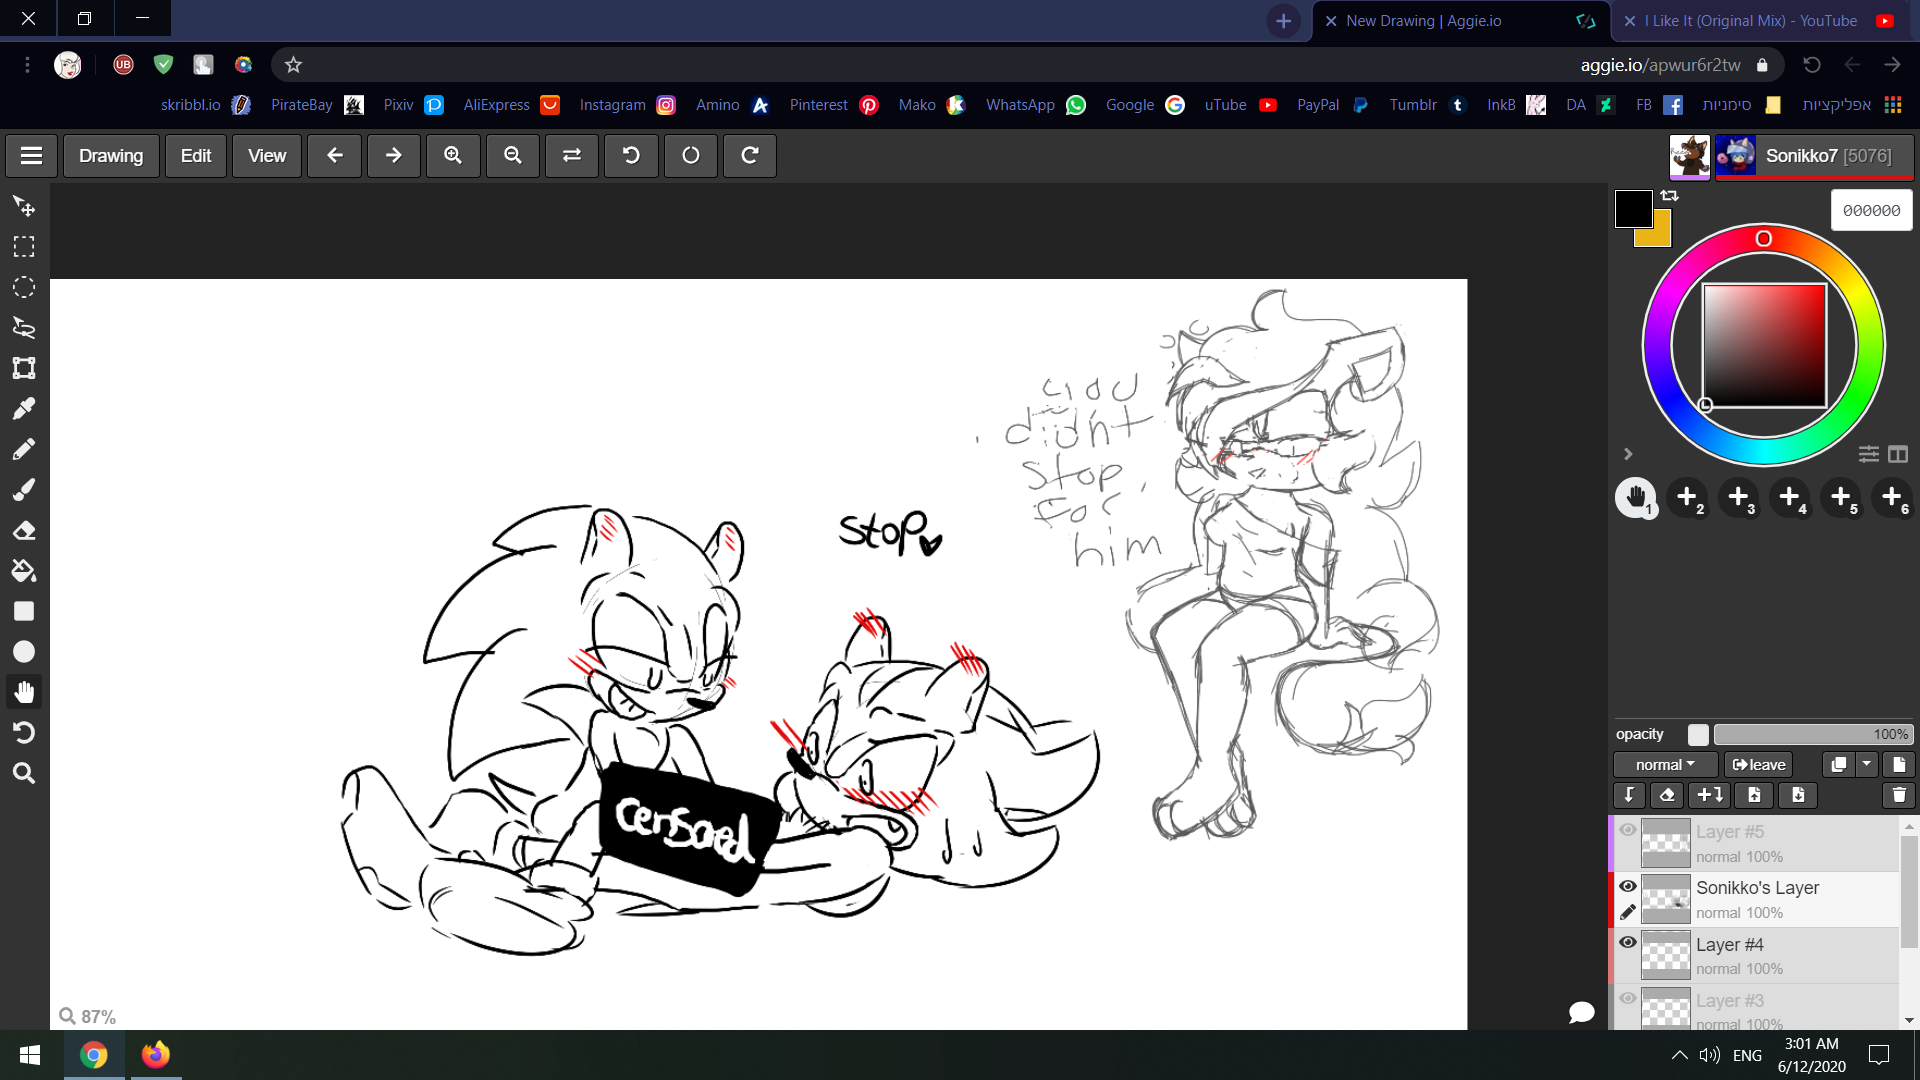1920x1080 pixels.
Task: Click the leave layer button
Action: coord(1758,765)
